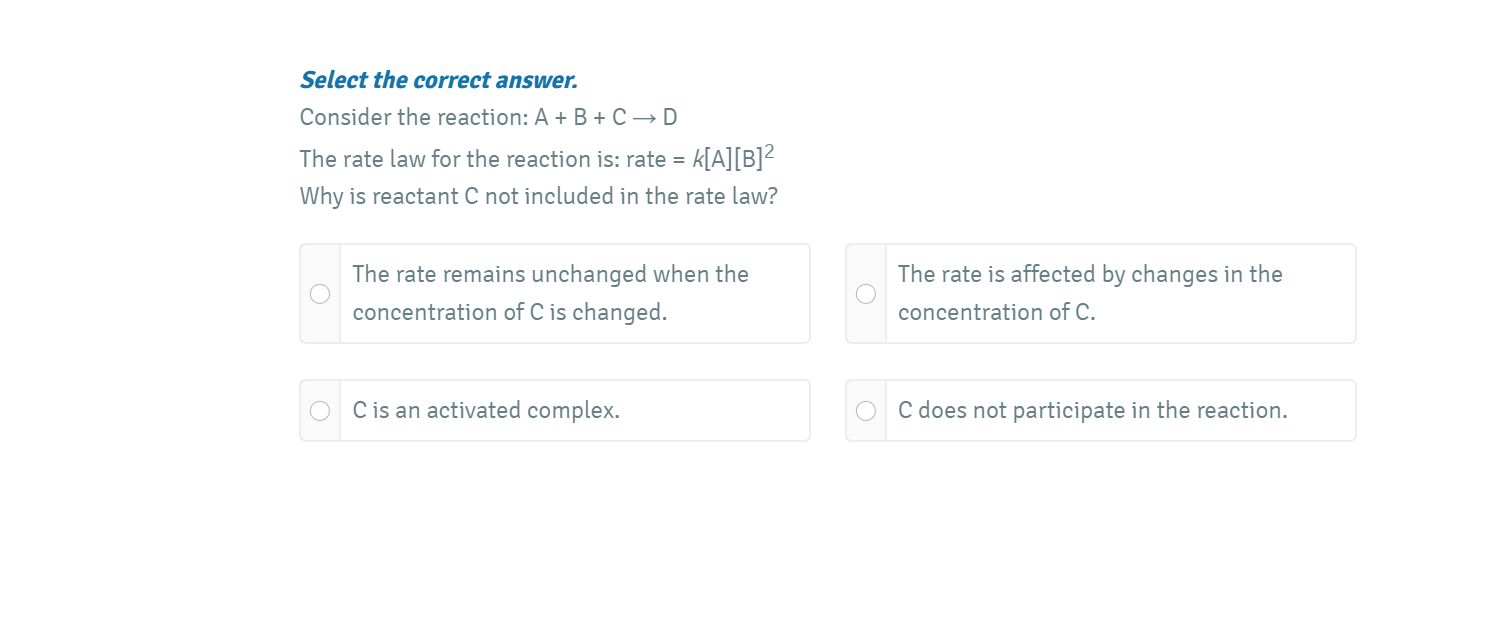This screenshot has width=1511, height=625.
Task: Click the arrow symbol in the reaction equation
Action: pos(645,117)
